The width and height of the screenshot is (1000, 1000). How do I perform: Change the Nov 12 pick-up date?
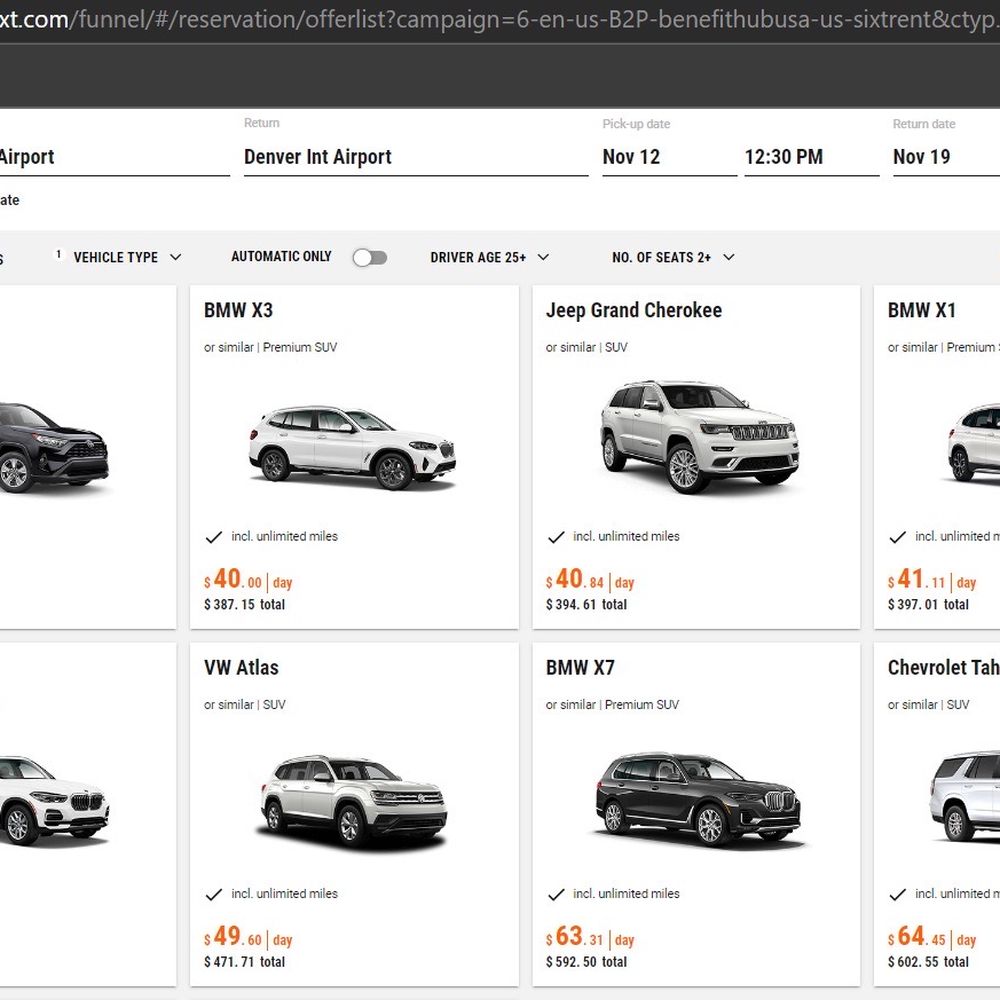pos(669,157)
